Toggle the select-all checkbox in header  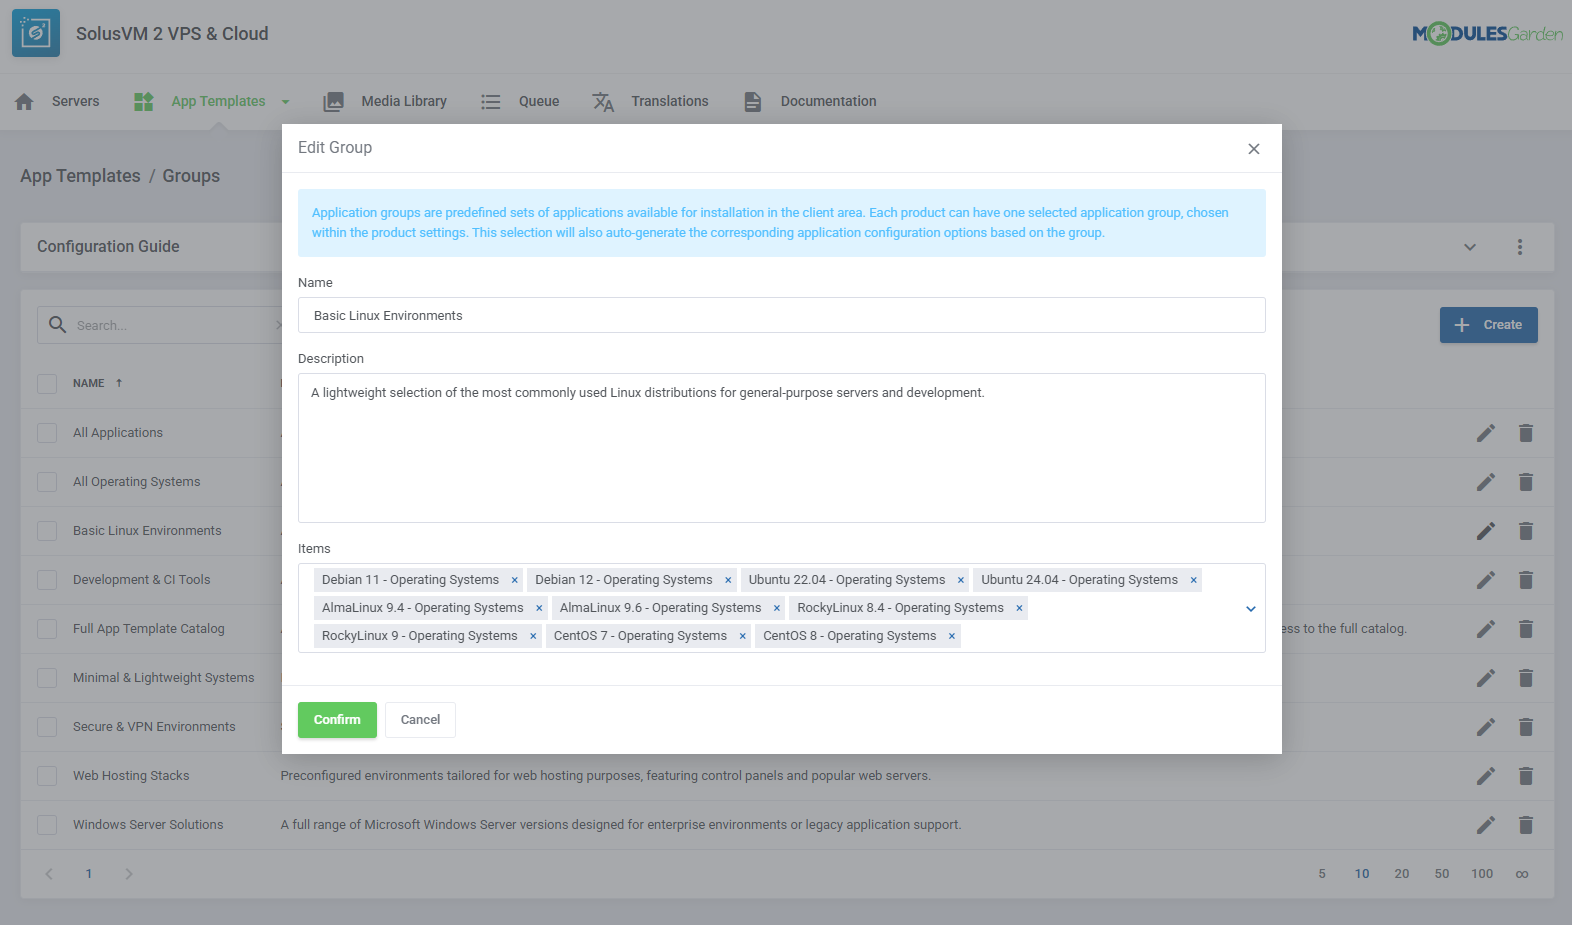click(47, 384)
